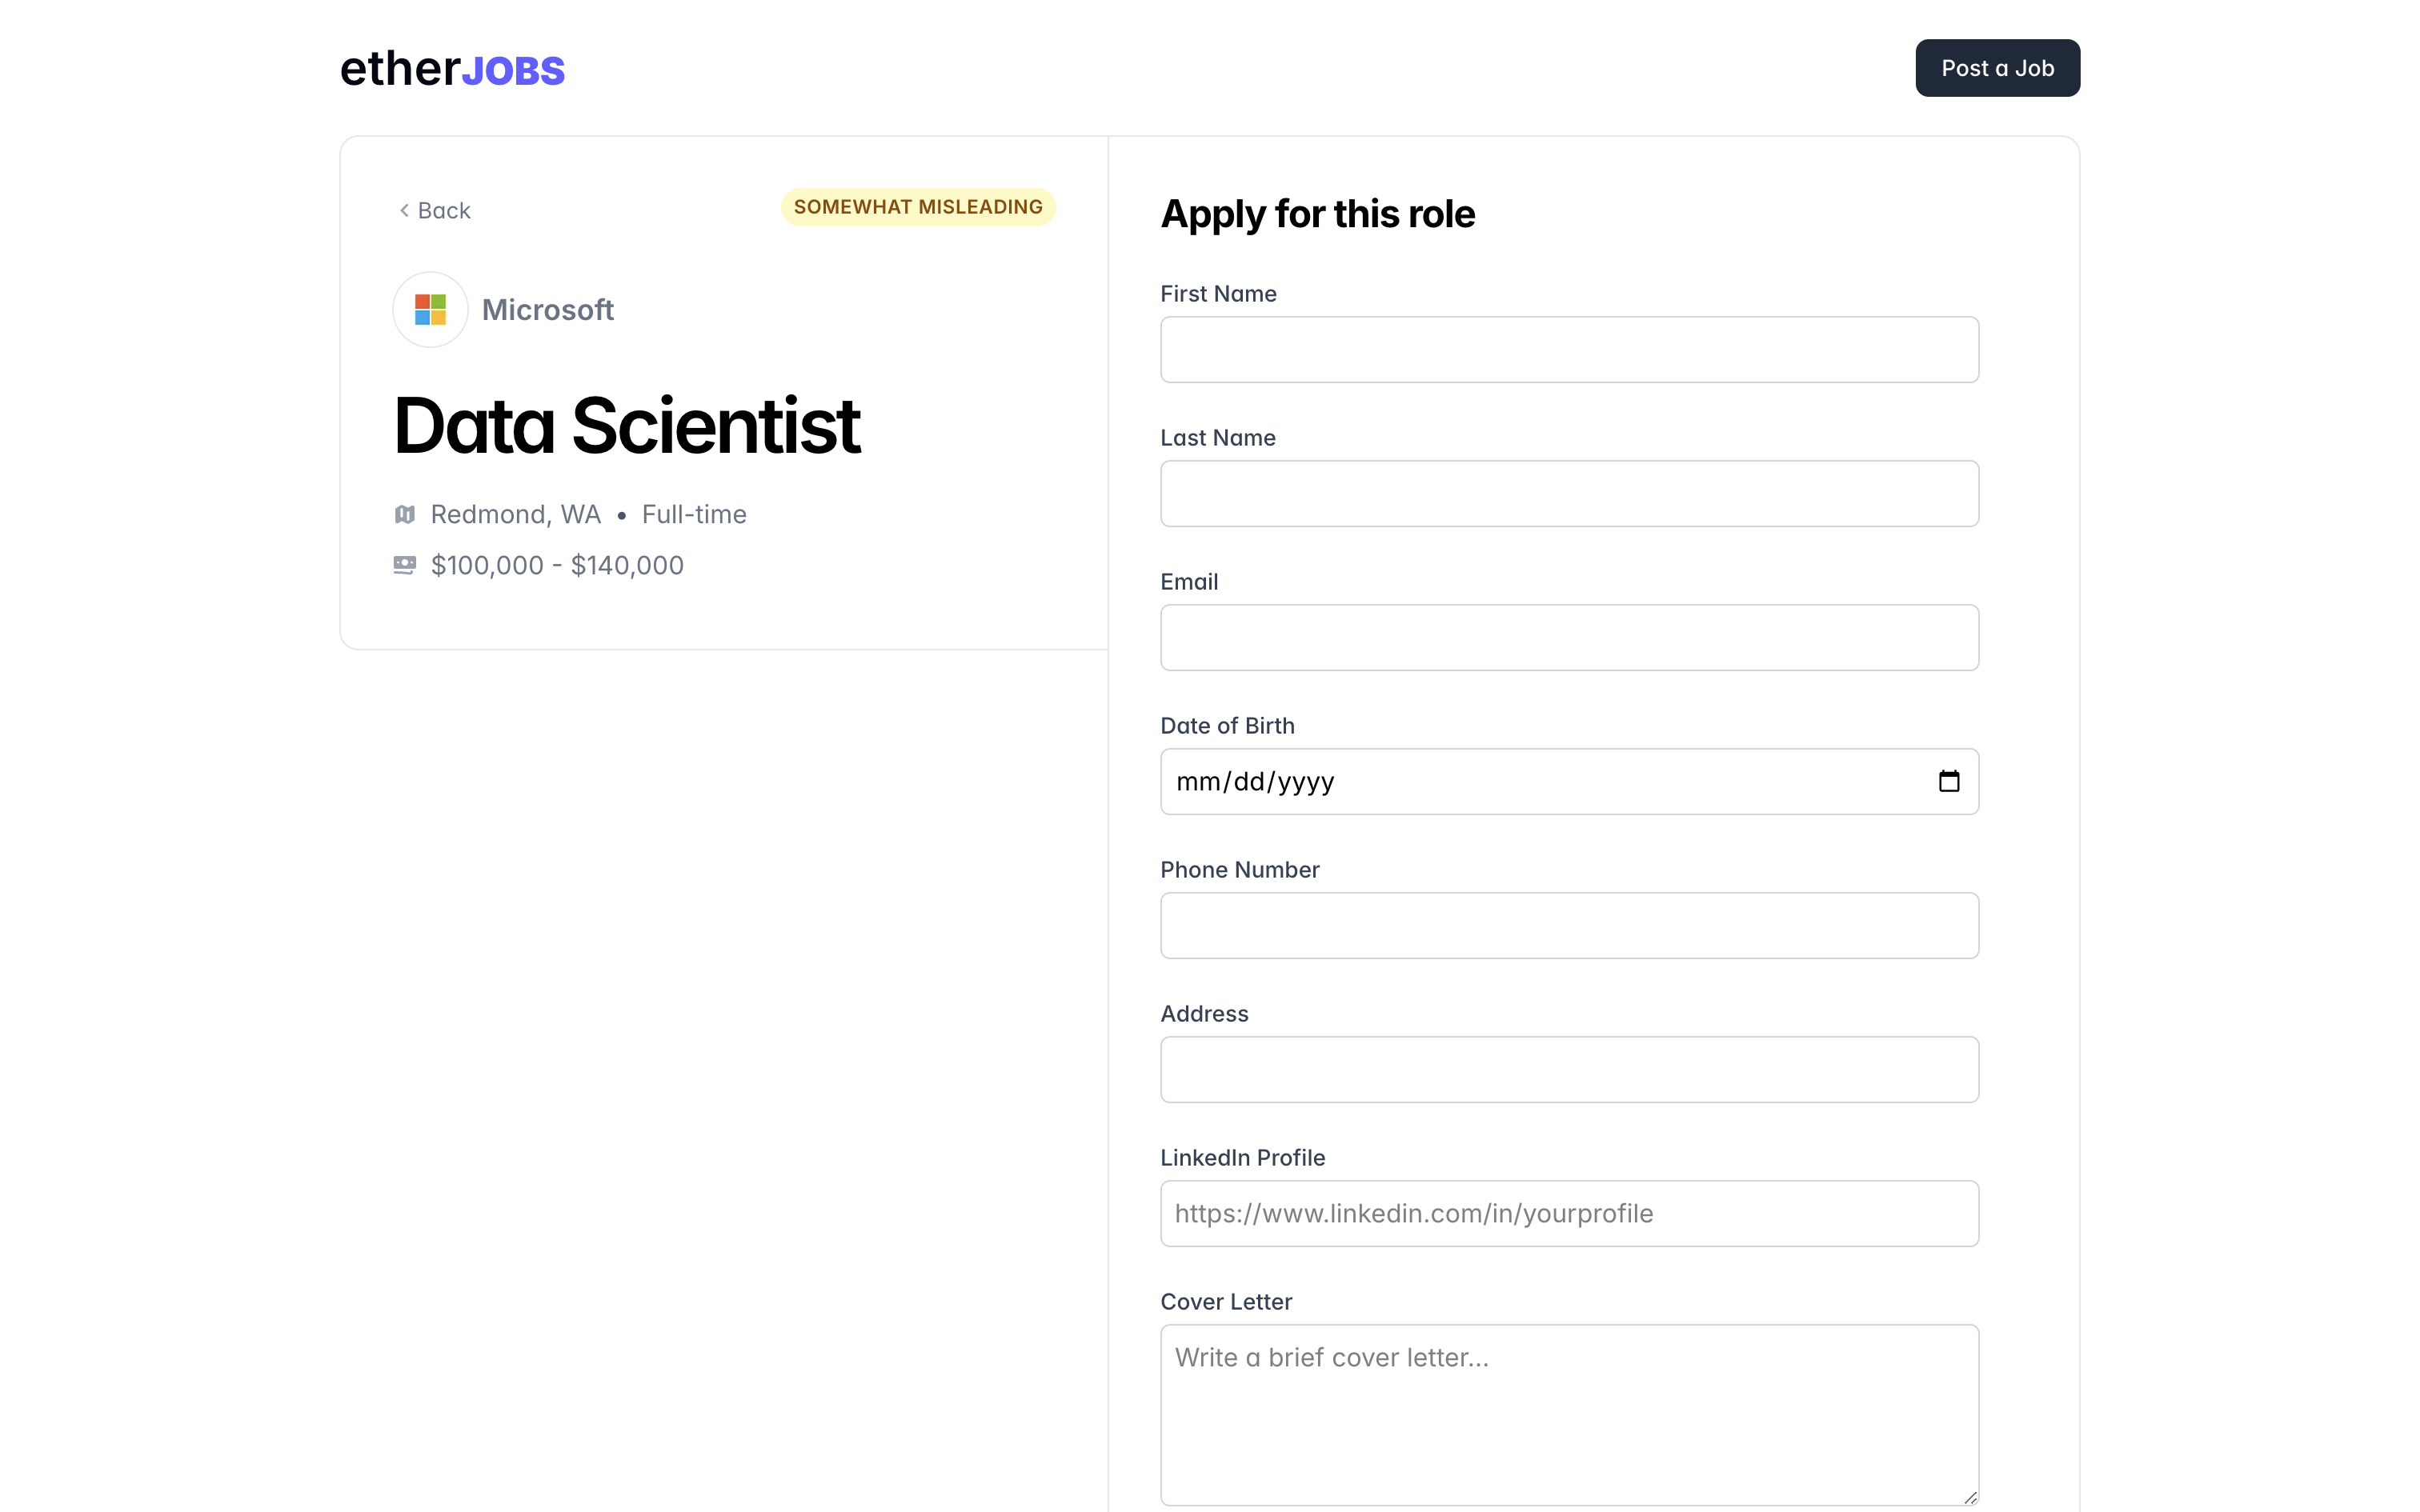This screenshot has width=2420, height=1512.
Task: Click inside the Cover Letter textarea
Action: point(1568,1414)
